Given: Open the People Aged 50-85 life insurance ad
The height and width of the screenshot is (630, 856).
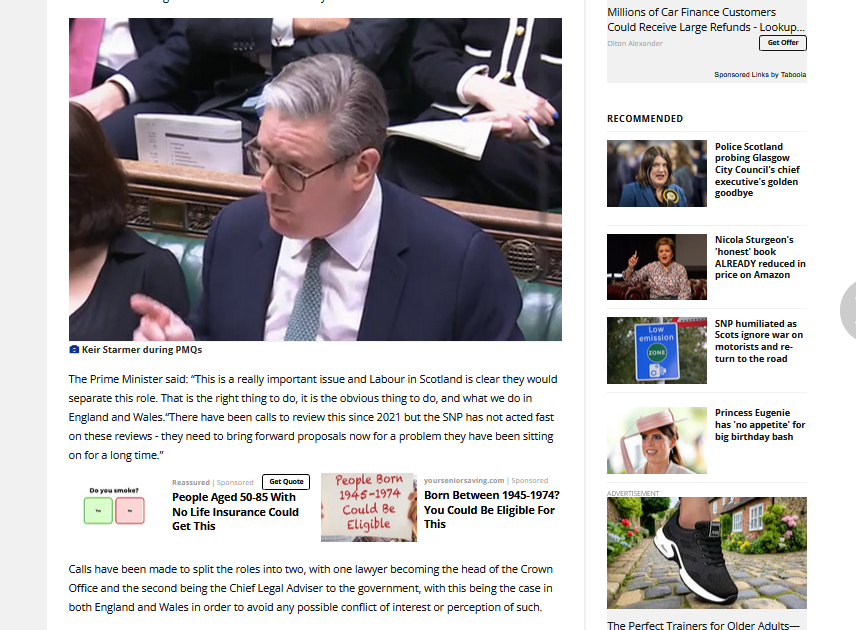Looking at the screenshot, I should [x=235, y=512].
